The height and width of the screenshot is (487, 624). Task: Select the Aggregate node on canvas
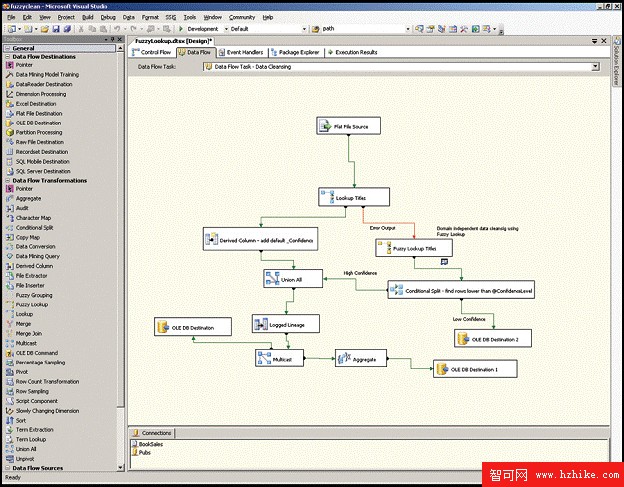(x=361, y=358)
